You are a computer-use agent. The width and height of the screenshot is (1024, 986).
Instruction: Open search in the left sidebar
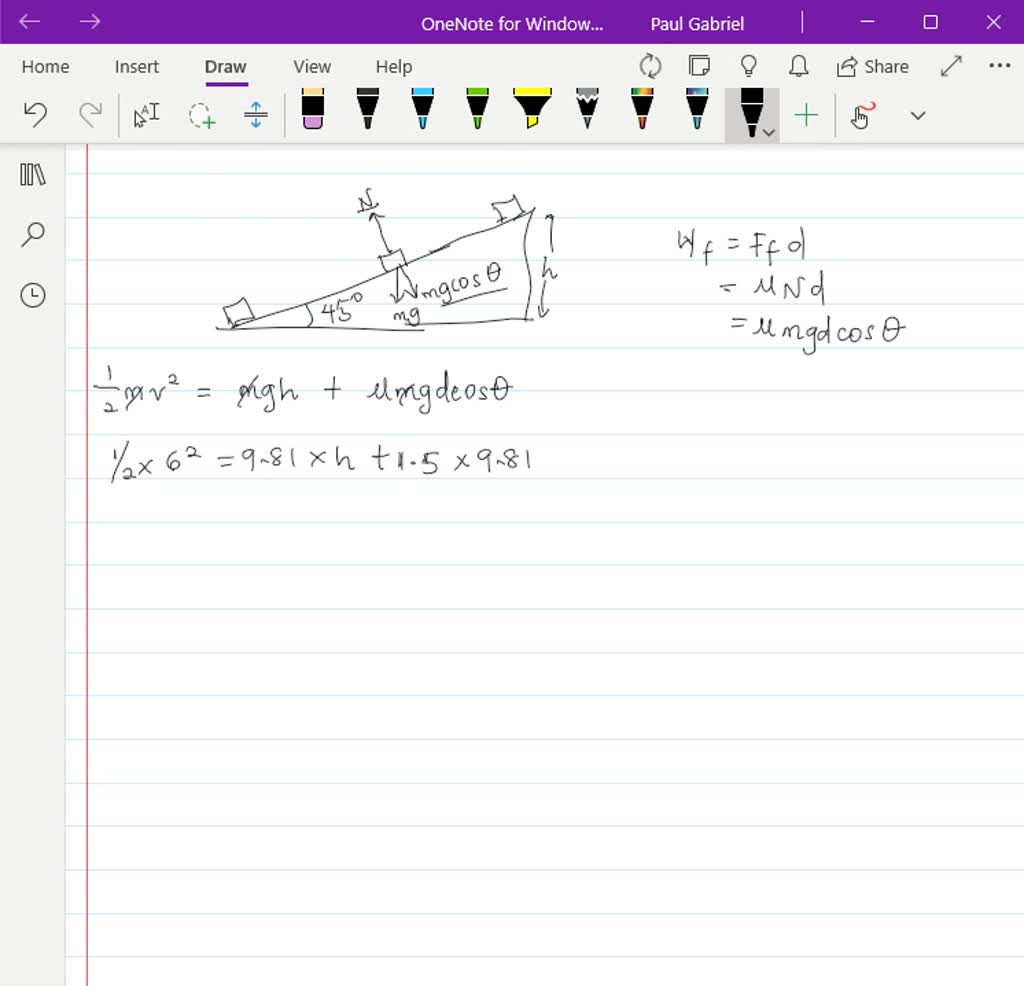pyautogui.click(x=33, y=235)
